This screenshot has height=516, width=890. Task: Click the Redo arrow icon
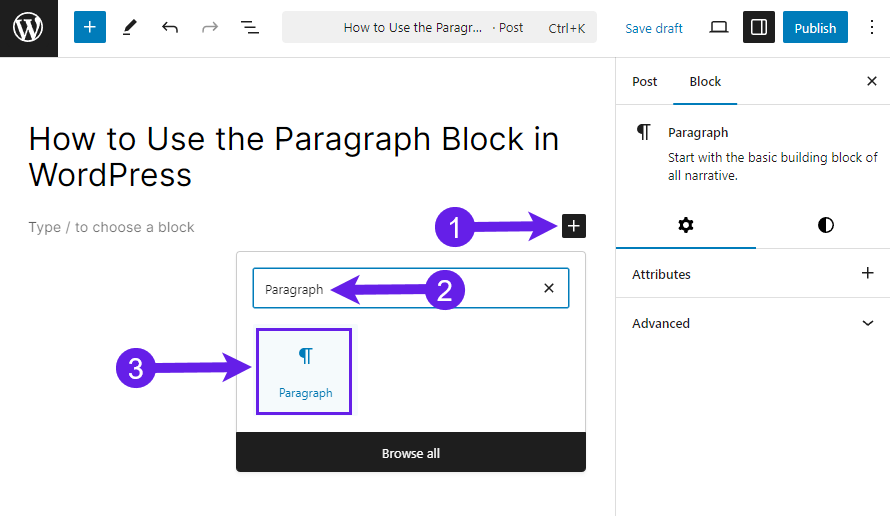(x=210, y=27)
